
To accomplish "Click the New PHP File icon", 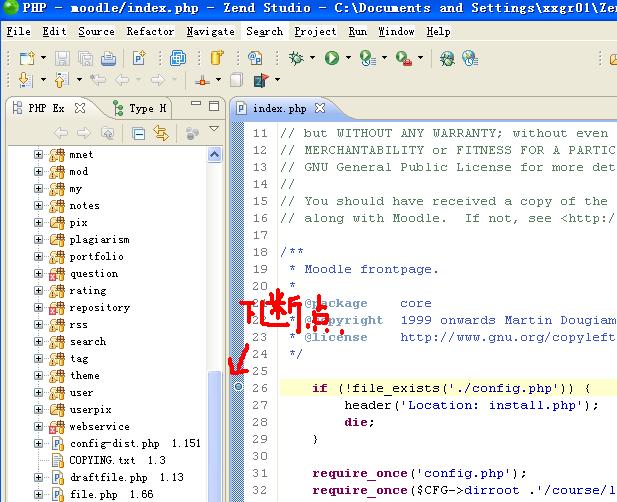I will click(x=139, y=59).
